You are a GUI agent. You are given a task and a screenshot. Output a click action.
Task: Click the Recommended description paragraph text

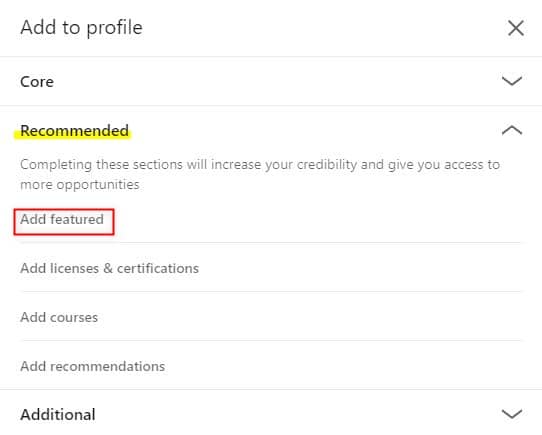point(260,174)
